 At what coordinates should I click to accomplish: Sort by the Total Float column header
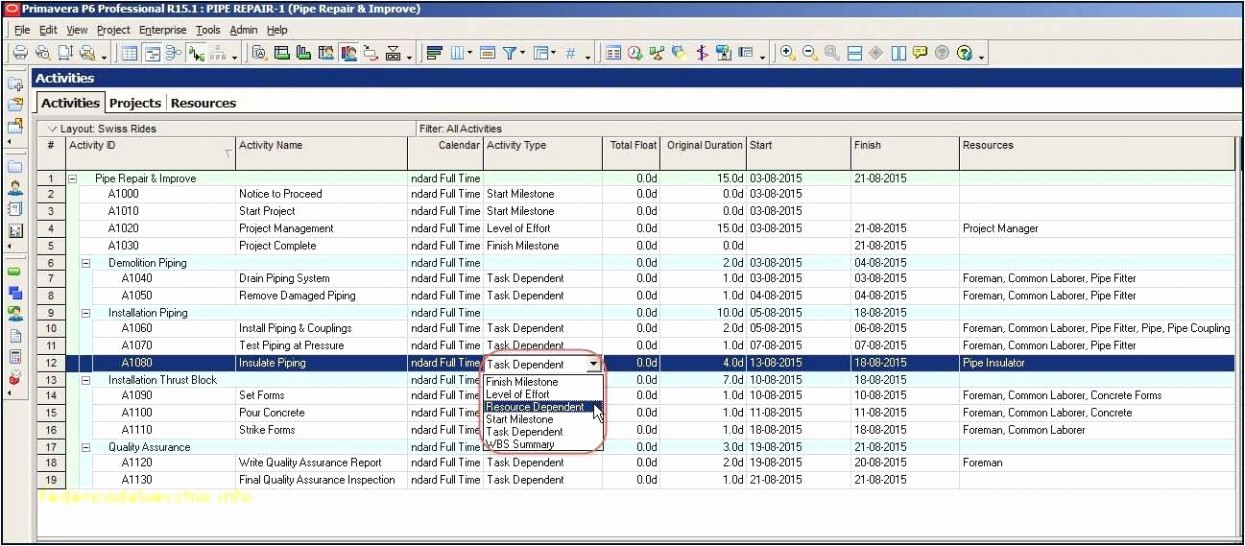[632, 146]
